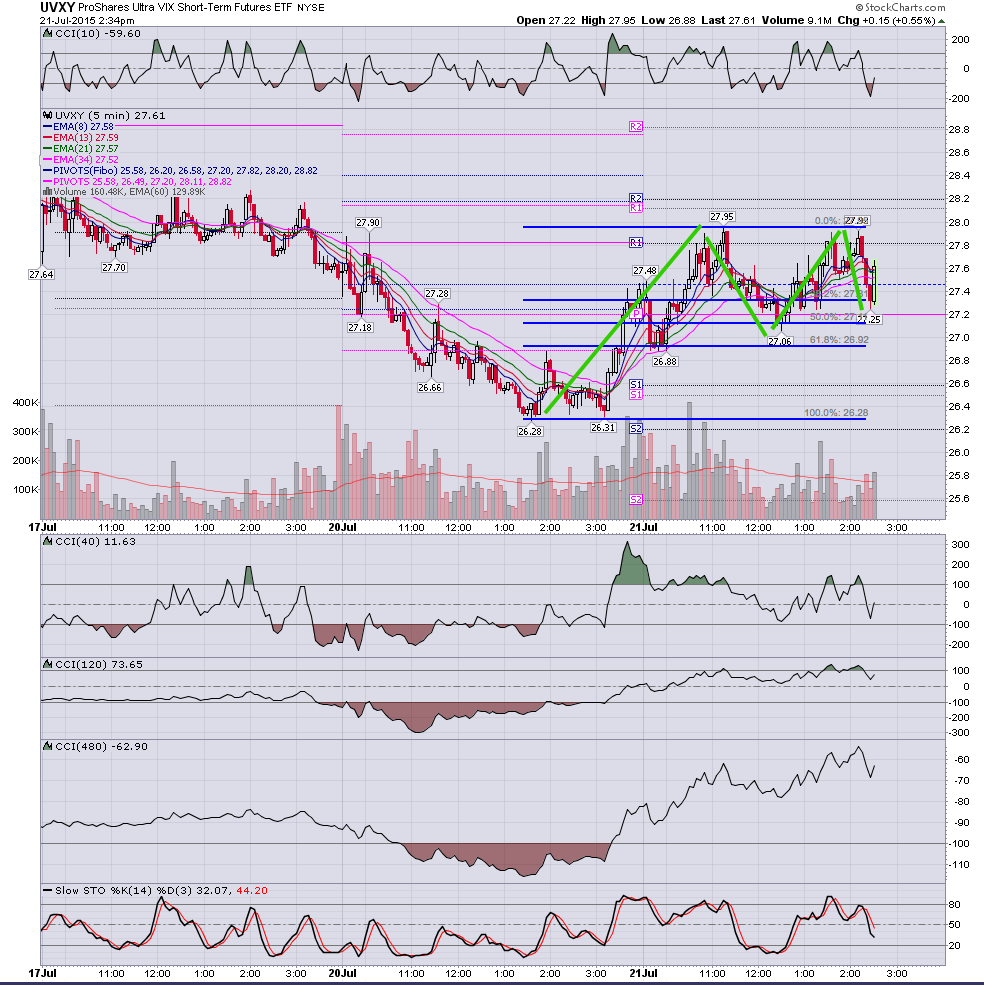Image resolution: width=984 pixels, height=985 pixels.
Task: Click the 400K volume axis label
Action: (x=26, y=403)
